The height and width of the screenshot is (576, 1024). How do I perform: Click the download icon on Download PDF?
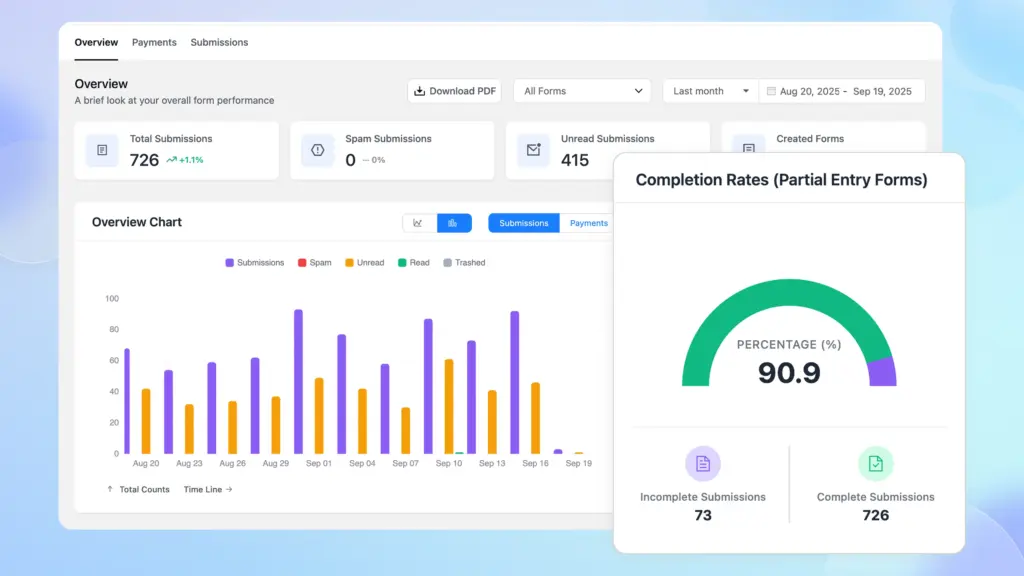click(419, 91)
